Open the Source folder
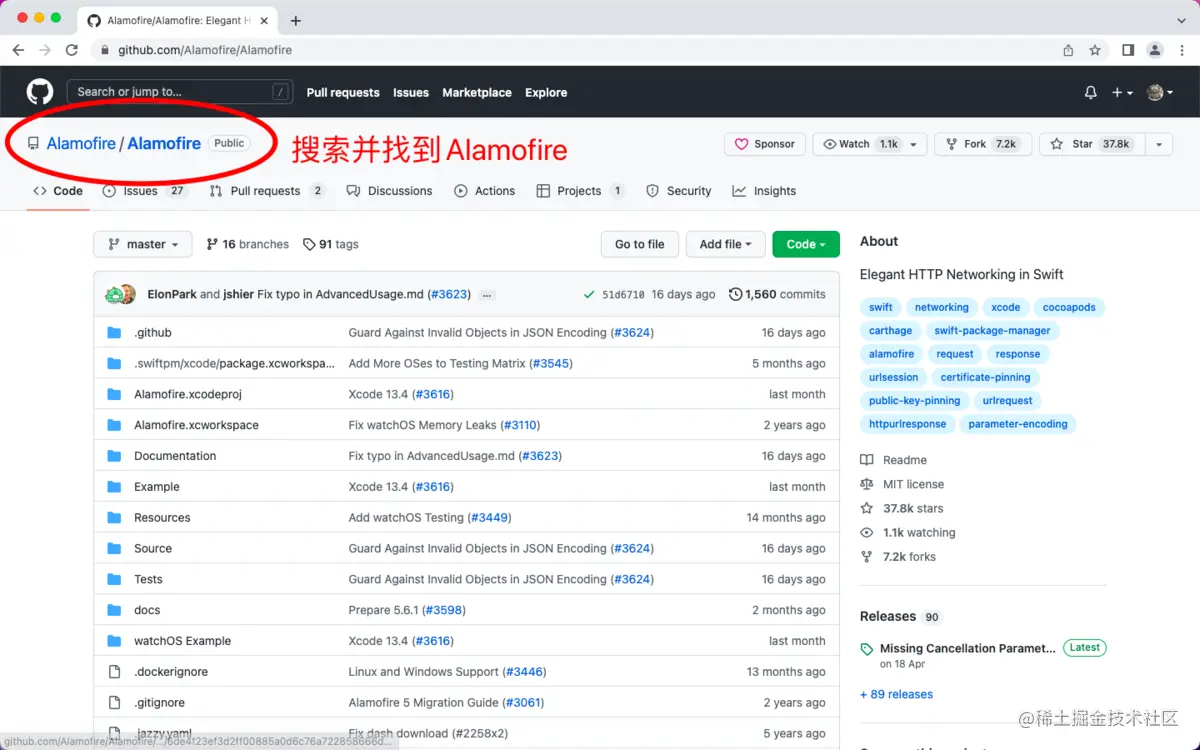The image size is (1200, 750). pos(153,549)
